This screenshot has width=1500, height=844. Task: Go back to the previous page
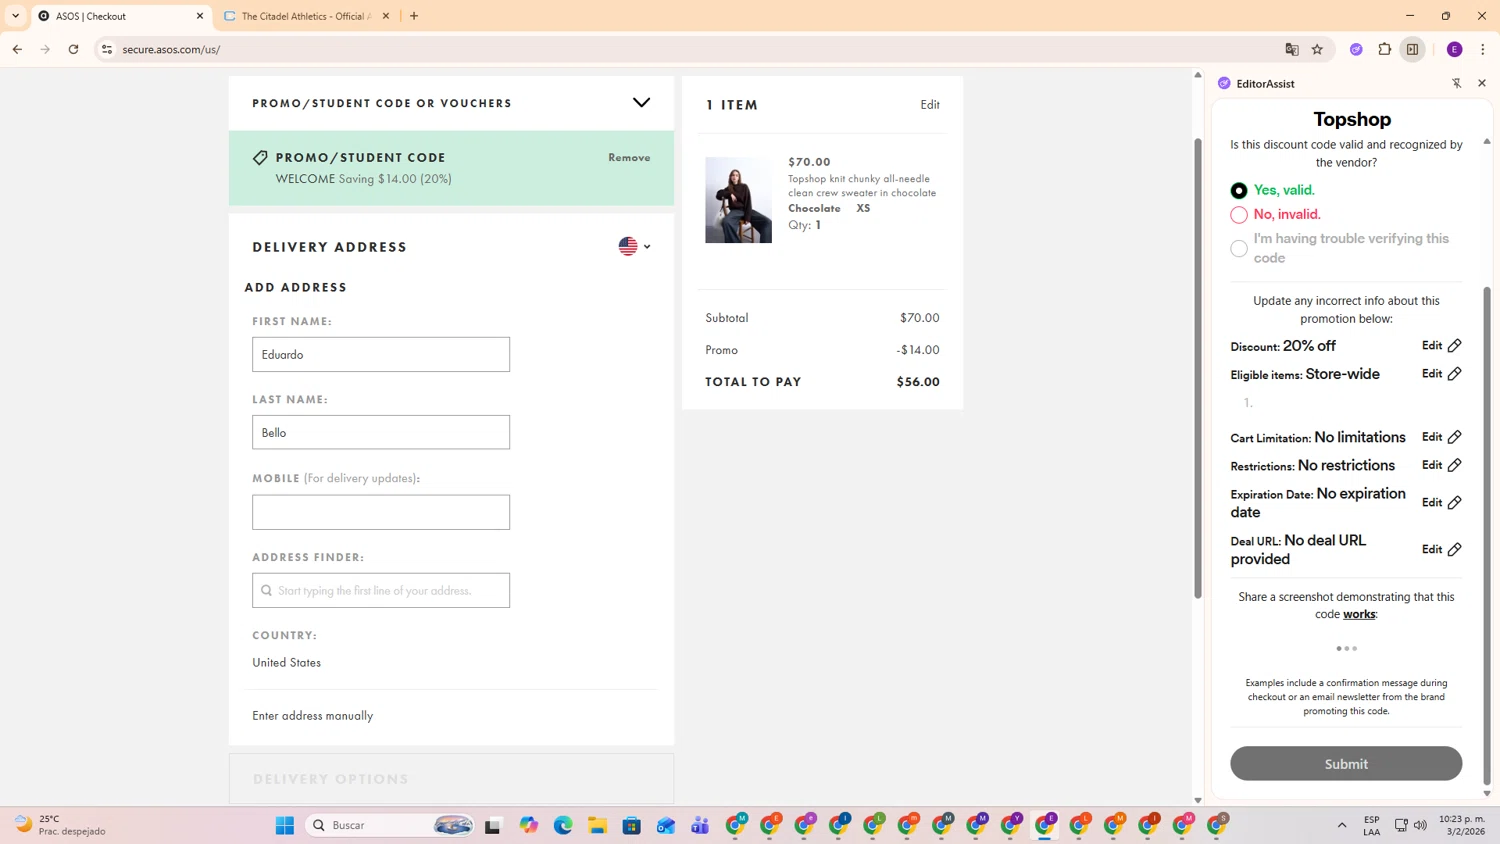pyautogui.click(x=17, y=49)
